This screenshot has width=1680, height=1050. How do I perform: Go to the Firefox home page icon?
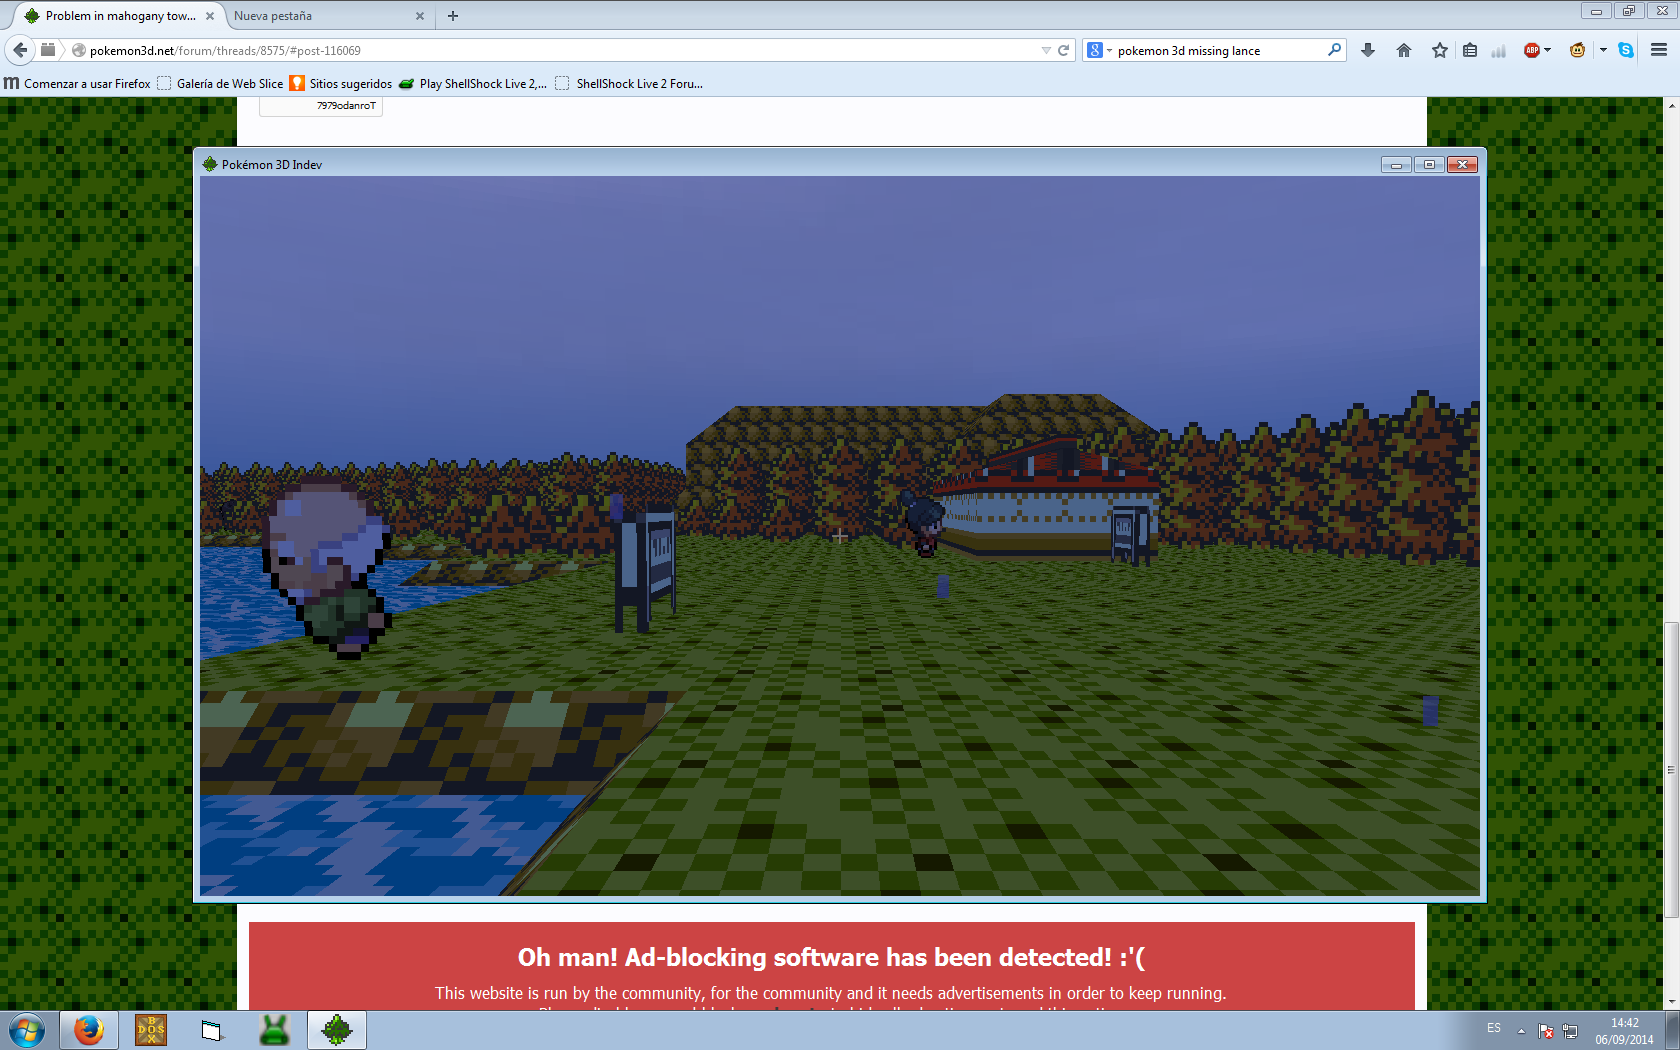1404,50
